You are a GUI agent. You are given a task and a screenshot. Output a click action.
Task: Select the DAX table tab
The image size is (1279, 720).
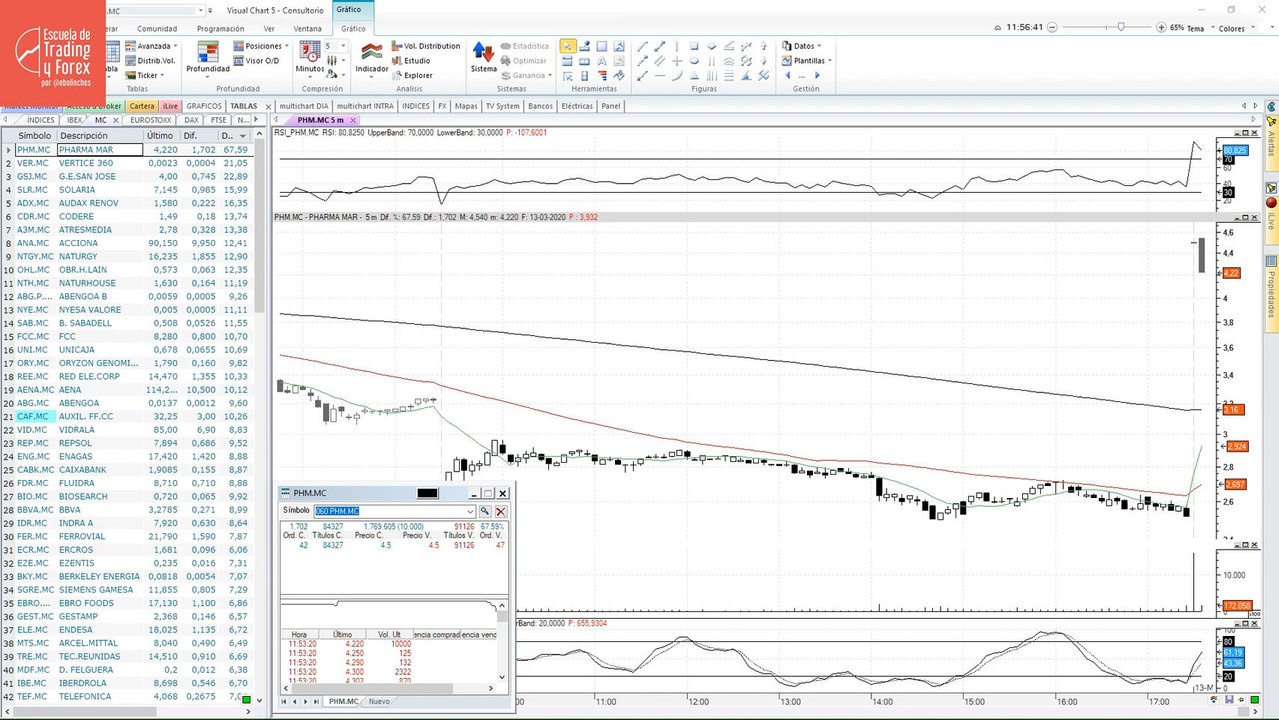point(192,120)
